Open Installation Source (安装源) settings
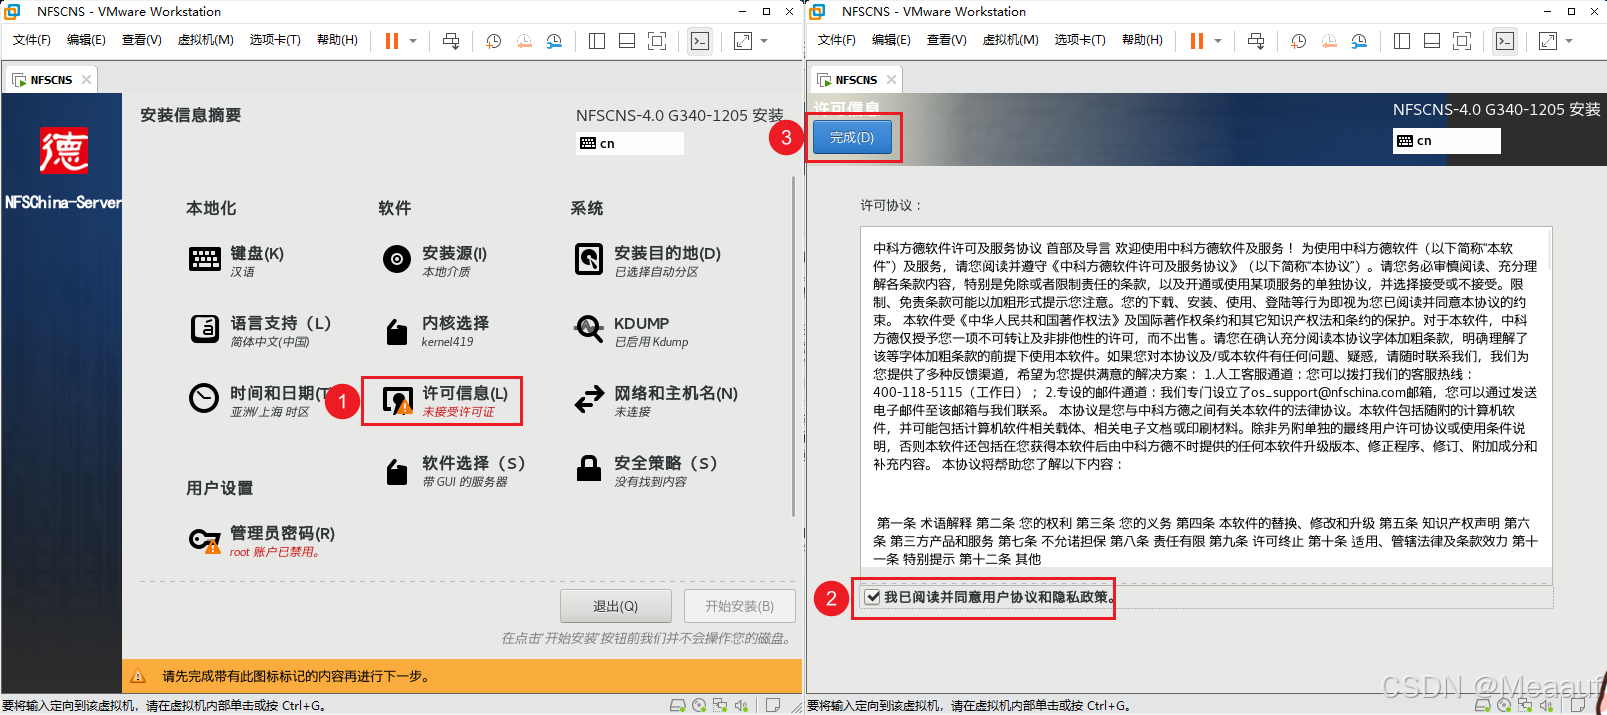This screenshot has height=715, width=1607. click(x=435, y=261)
